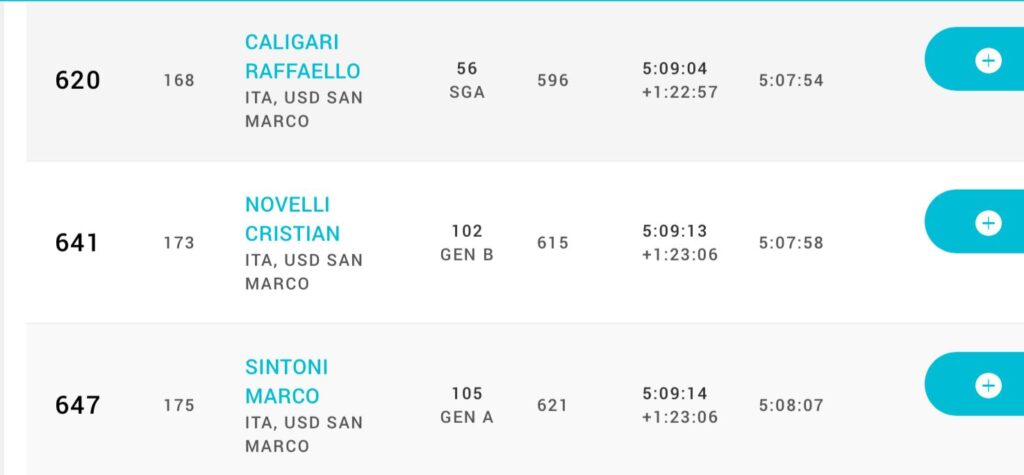
Task: Click bib number 168
Action: point(179,80)
